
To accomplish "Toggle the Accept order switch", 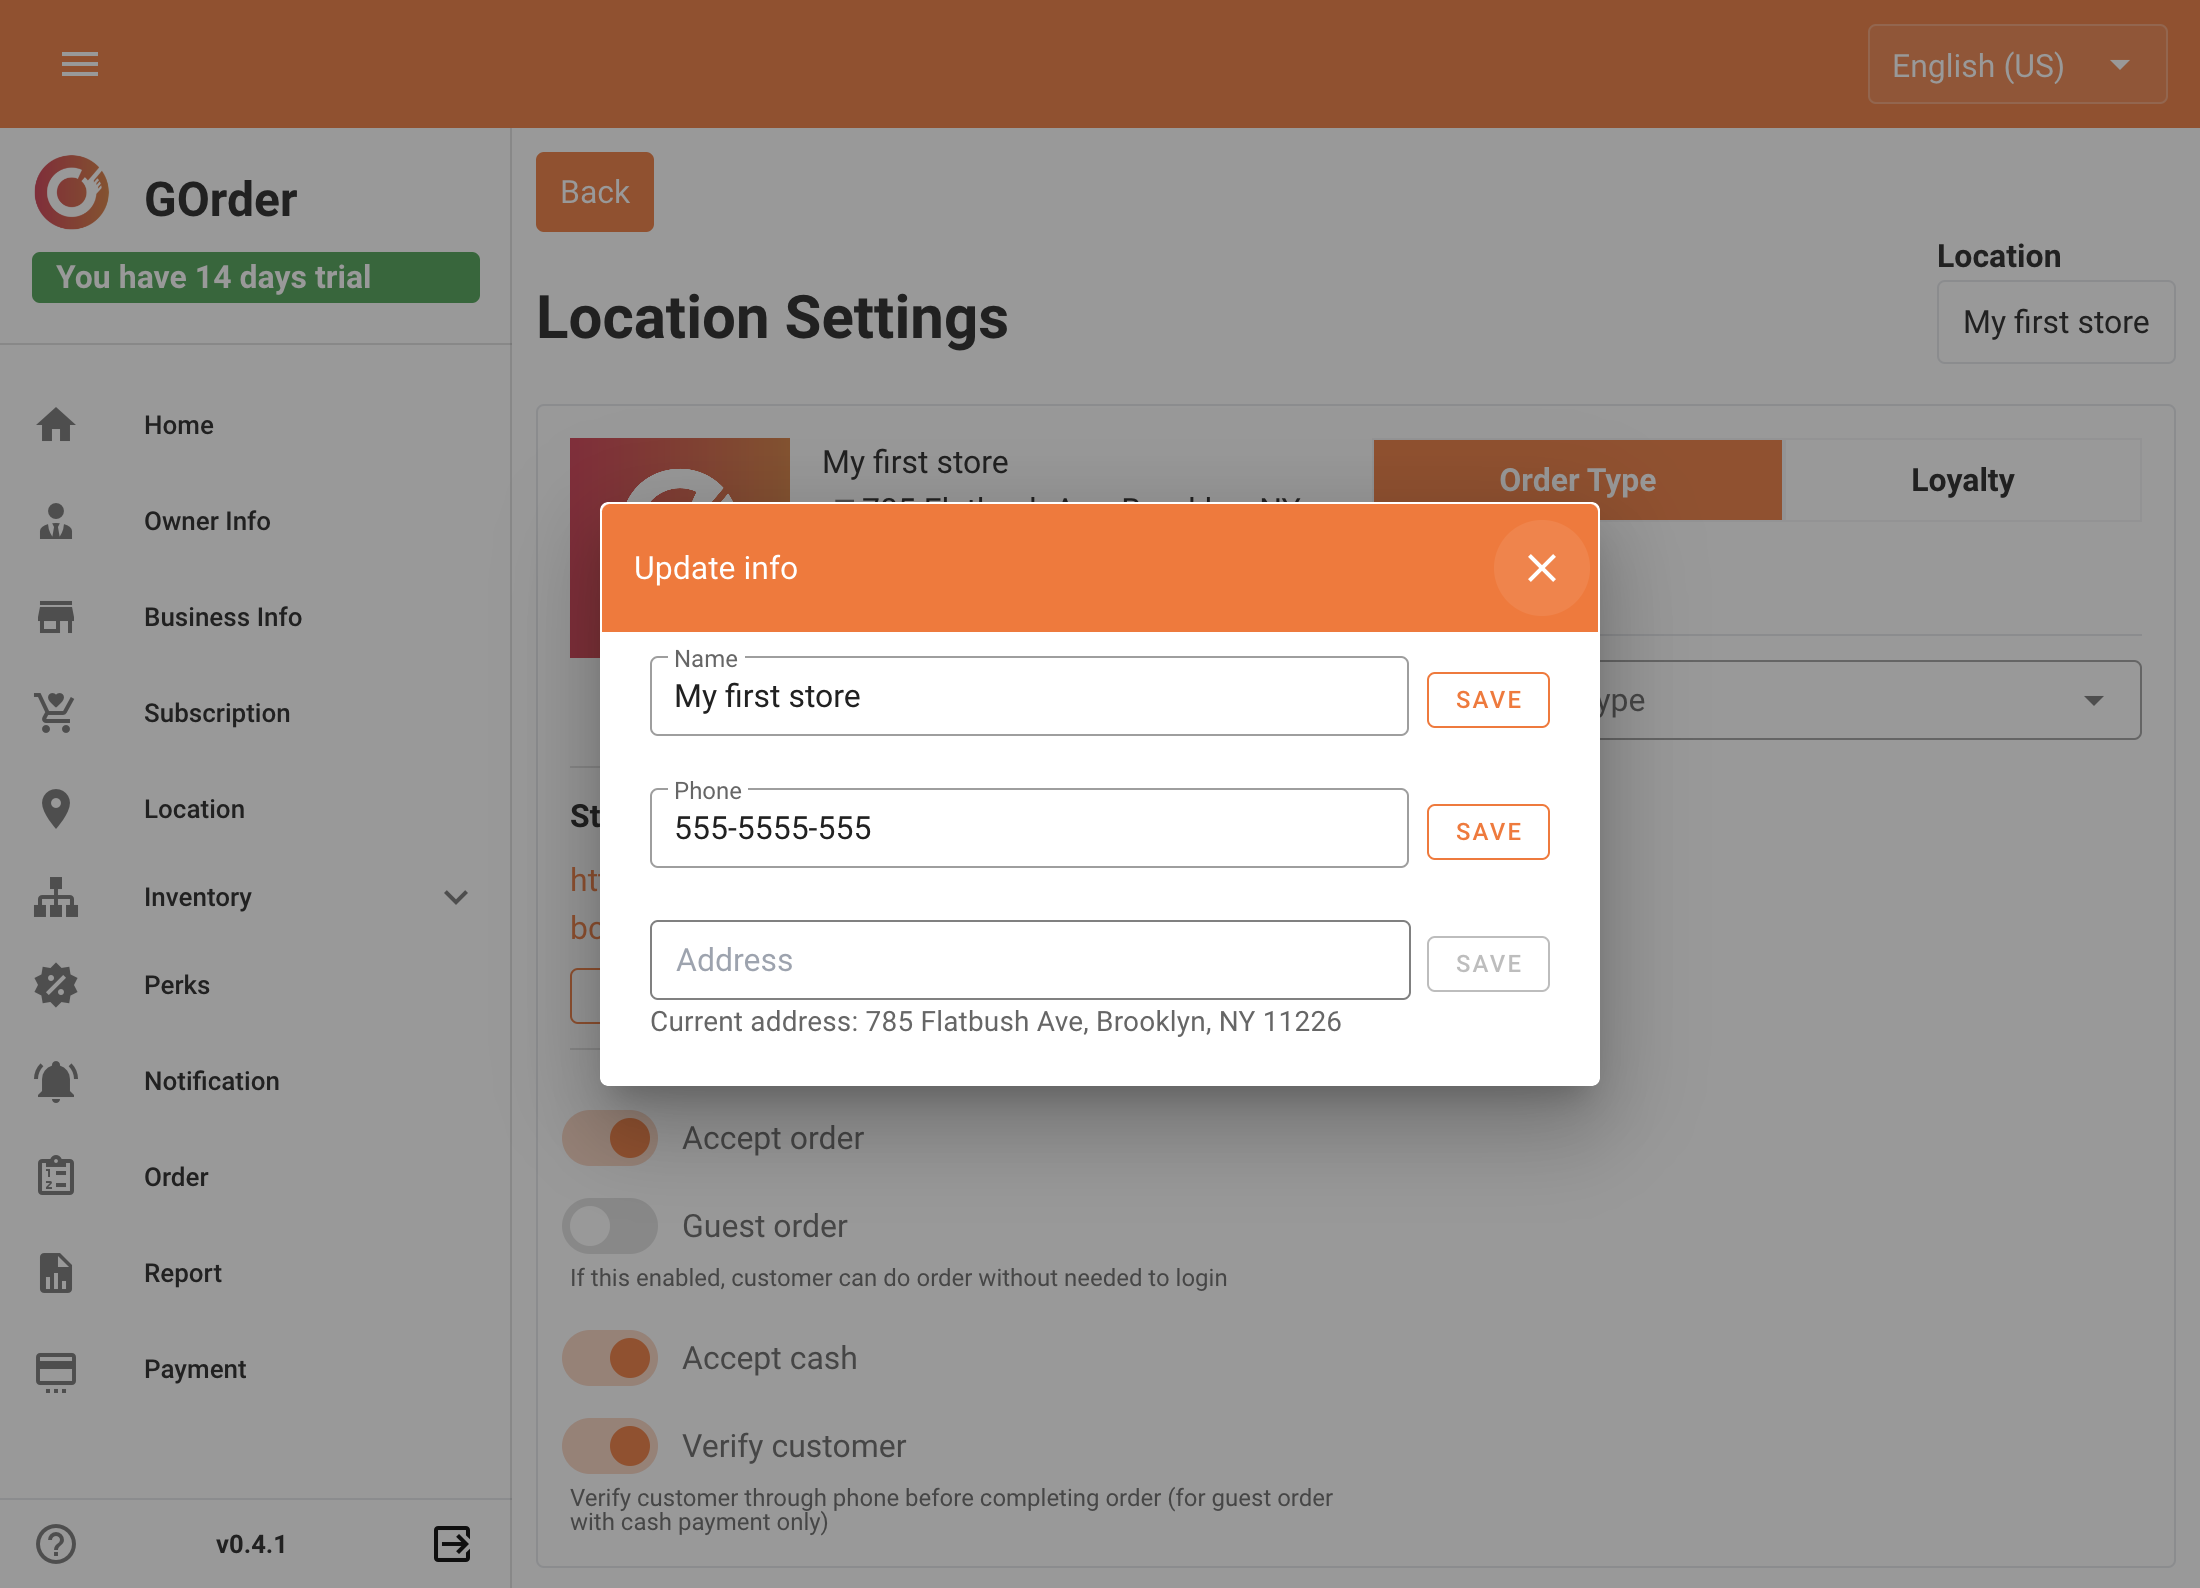I will pos(610,1138).
